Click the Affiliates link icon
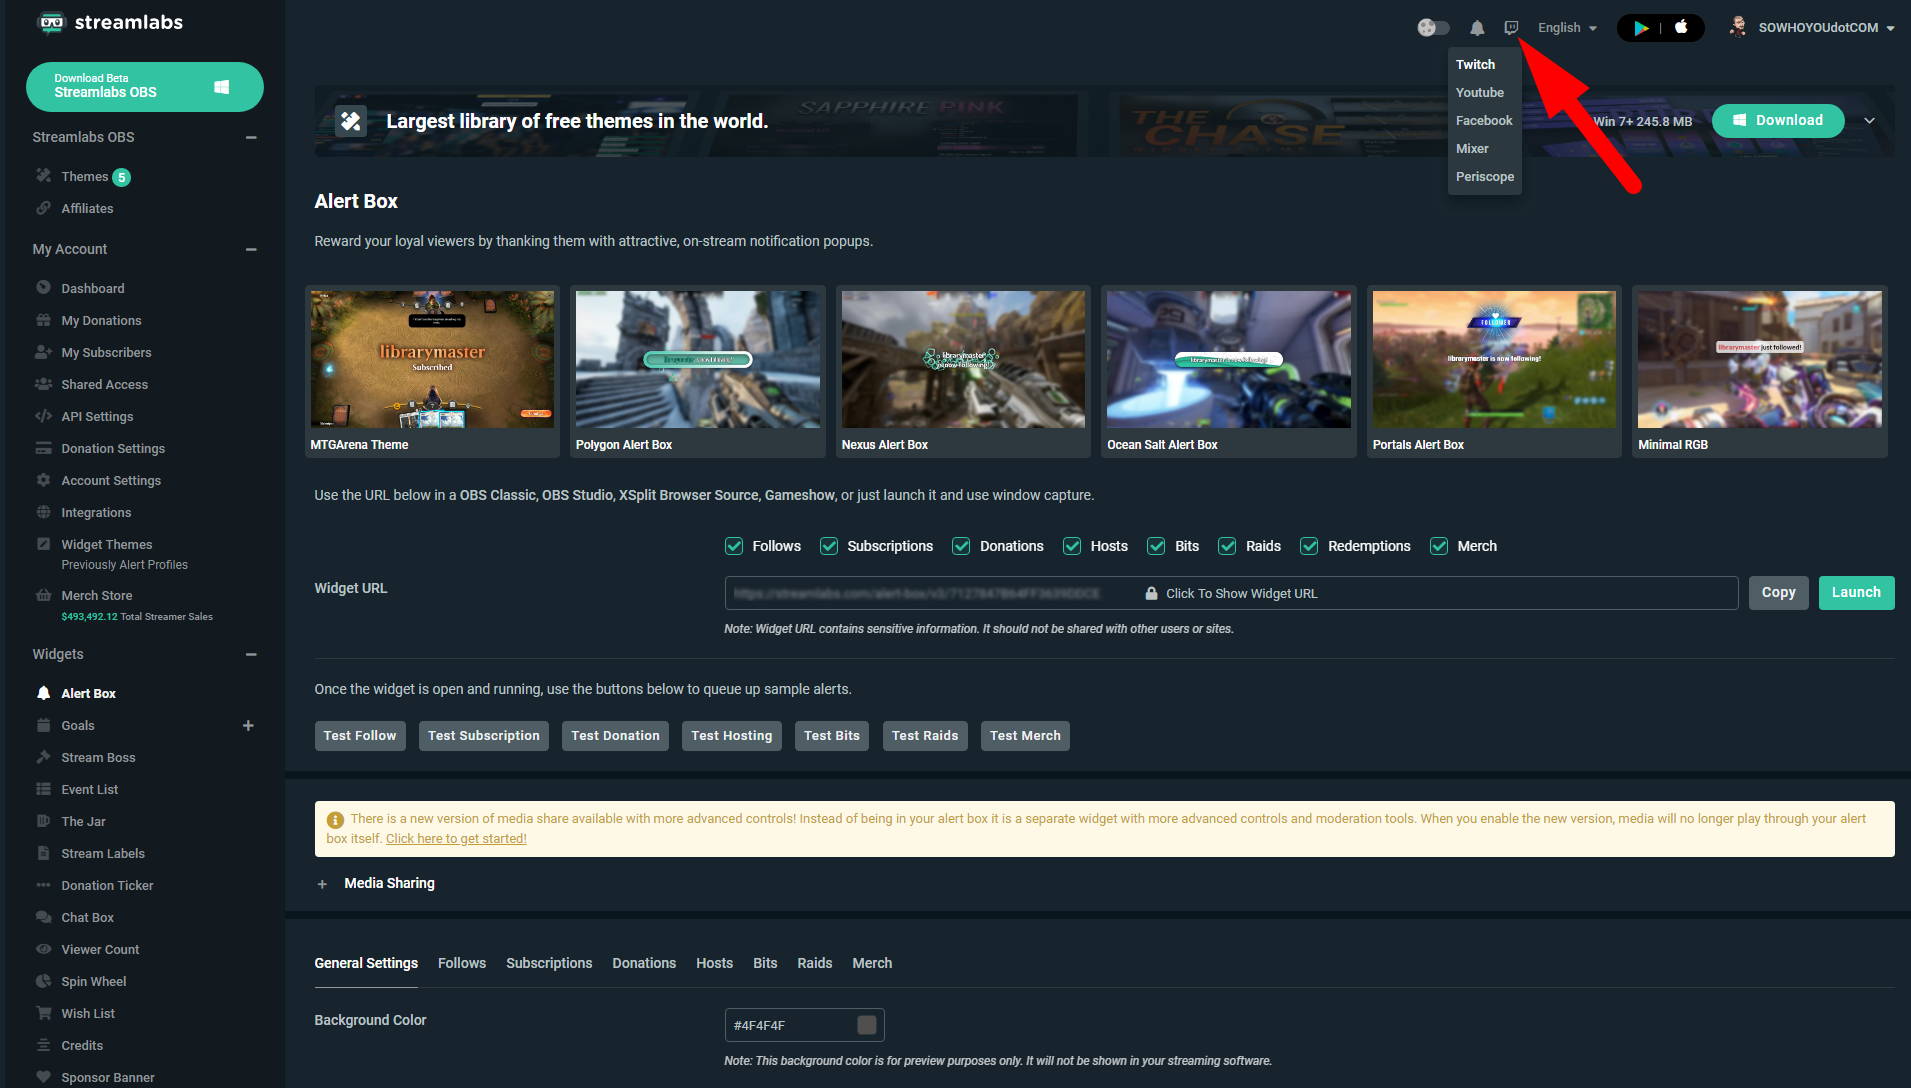Screen dimensions: 1911x1088 [43, 208]
